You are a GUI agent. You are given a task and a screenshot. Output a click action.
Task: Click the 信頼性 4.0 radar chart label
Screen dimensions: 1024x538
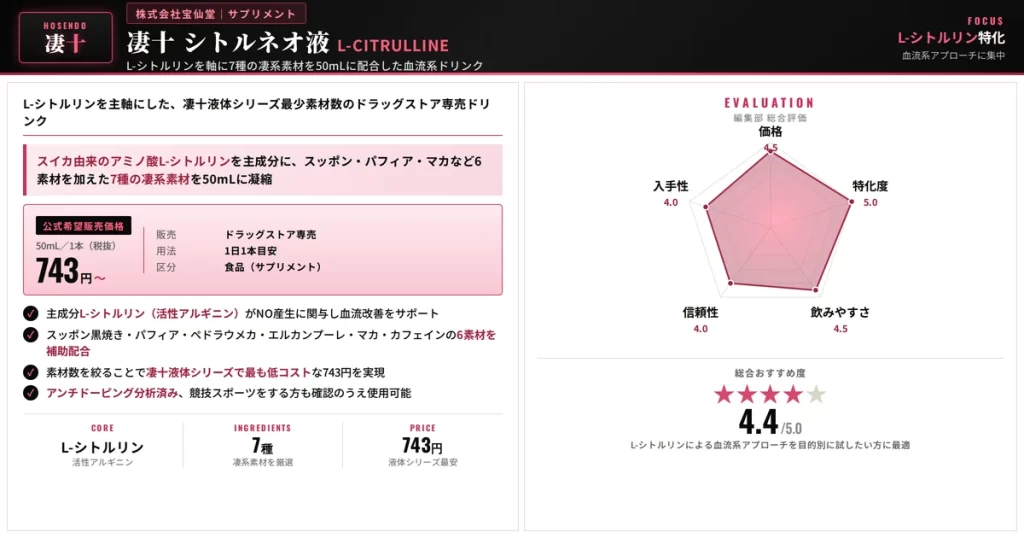[x=700, y=320]
